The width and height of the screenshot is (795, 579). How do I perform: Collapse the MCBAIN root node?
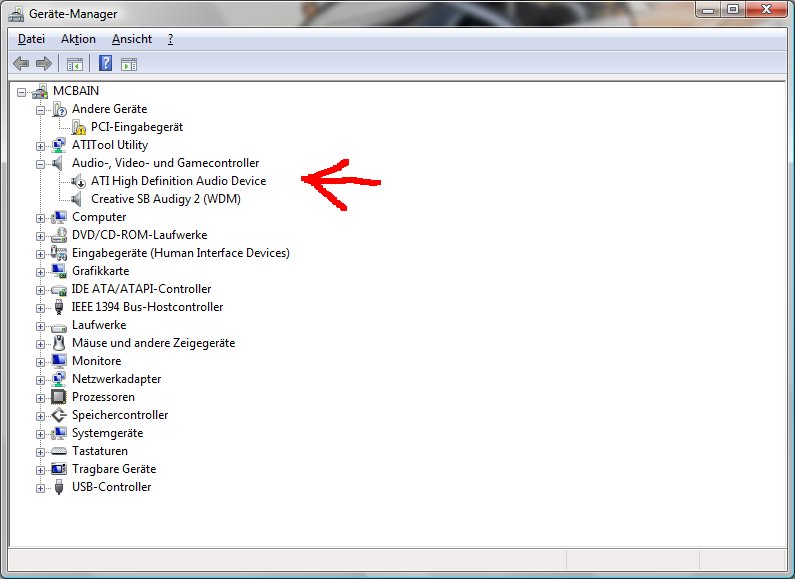coord(21,92)
